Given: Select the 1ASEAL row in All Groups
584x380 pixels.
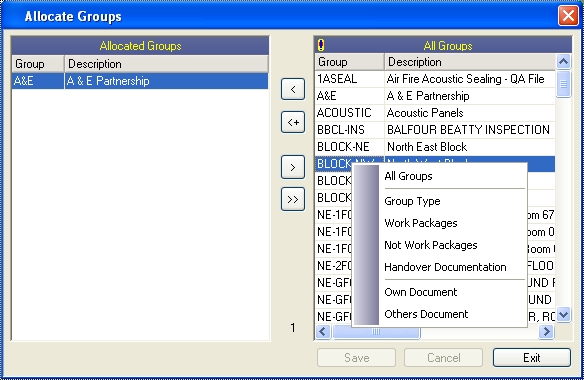Looking at the screenshot, I should click(x=435, y=79).
